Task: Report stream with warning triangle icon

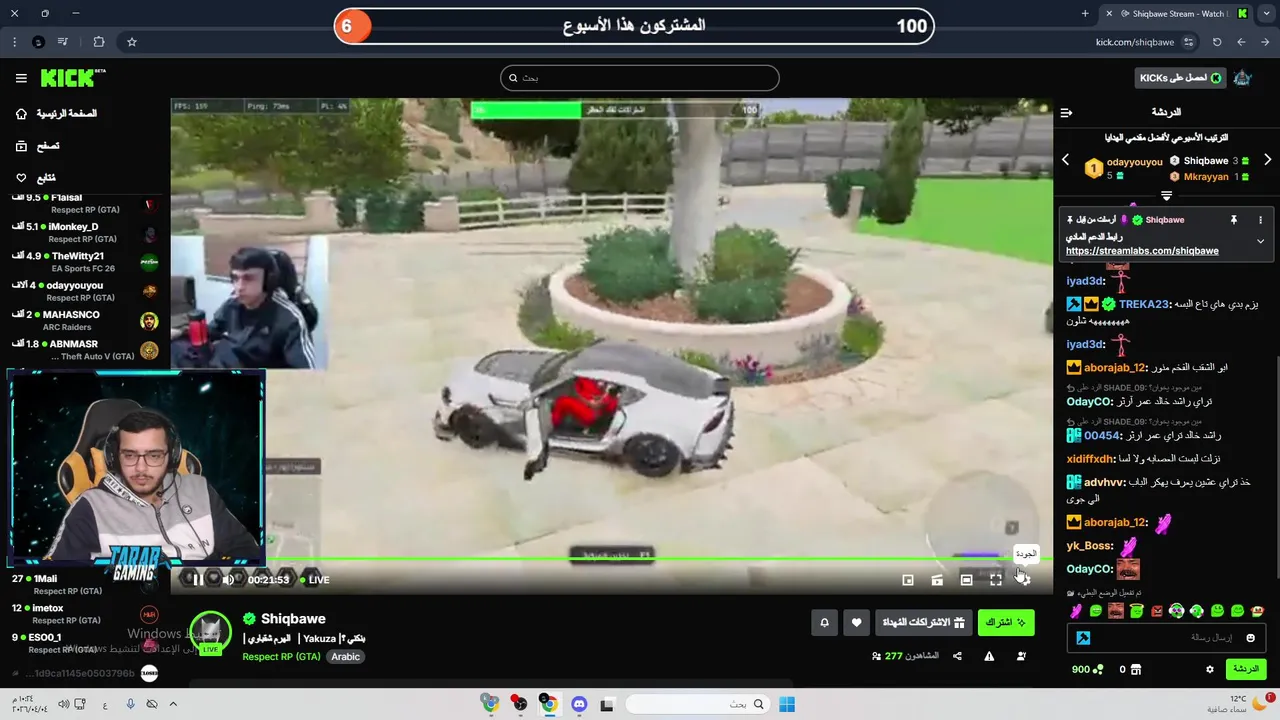Action: 989,656
